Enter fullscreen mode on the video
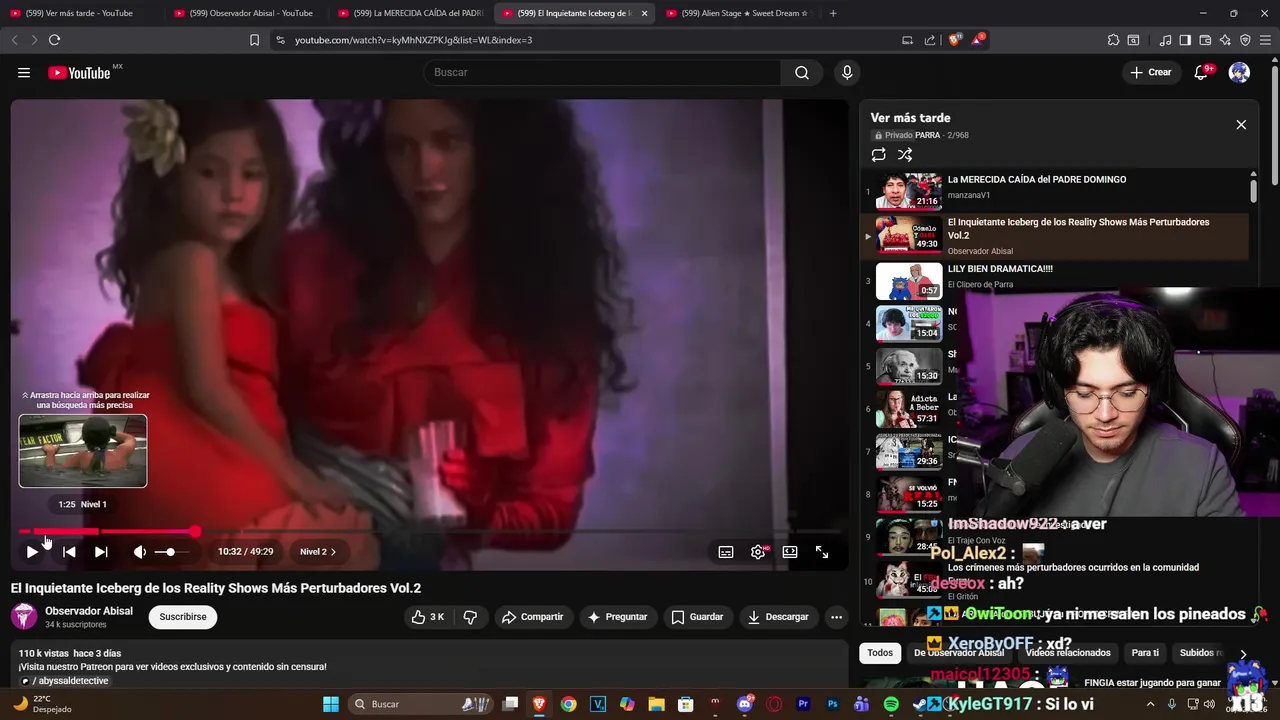The height and width of the screenshot is (720, 1280). pos(822,552)
